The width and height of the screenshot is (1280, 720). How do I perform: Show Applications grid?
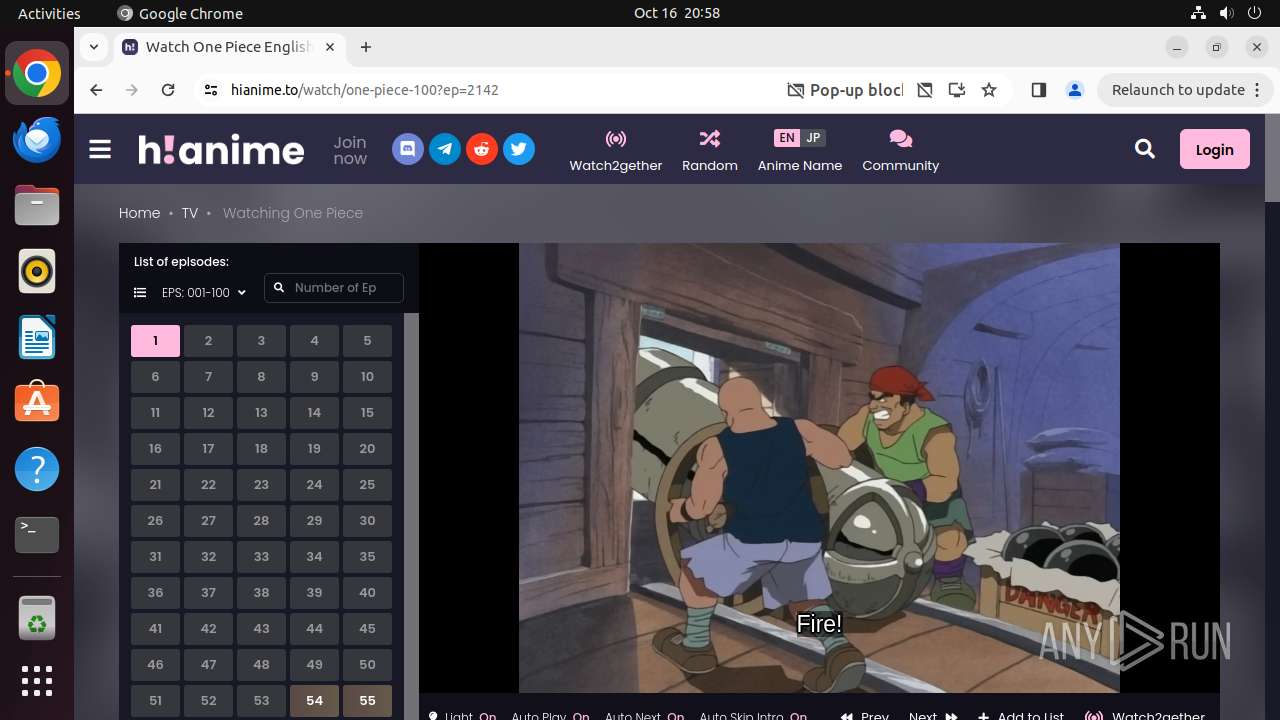tap(37, 681)
